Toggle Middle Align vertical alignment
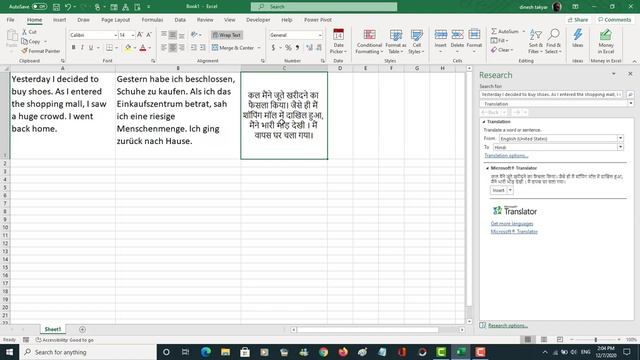The image size is (640, 360). point(173,35)
